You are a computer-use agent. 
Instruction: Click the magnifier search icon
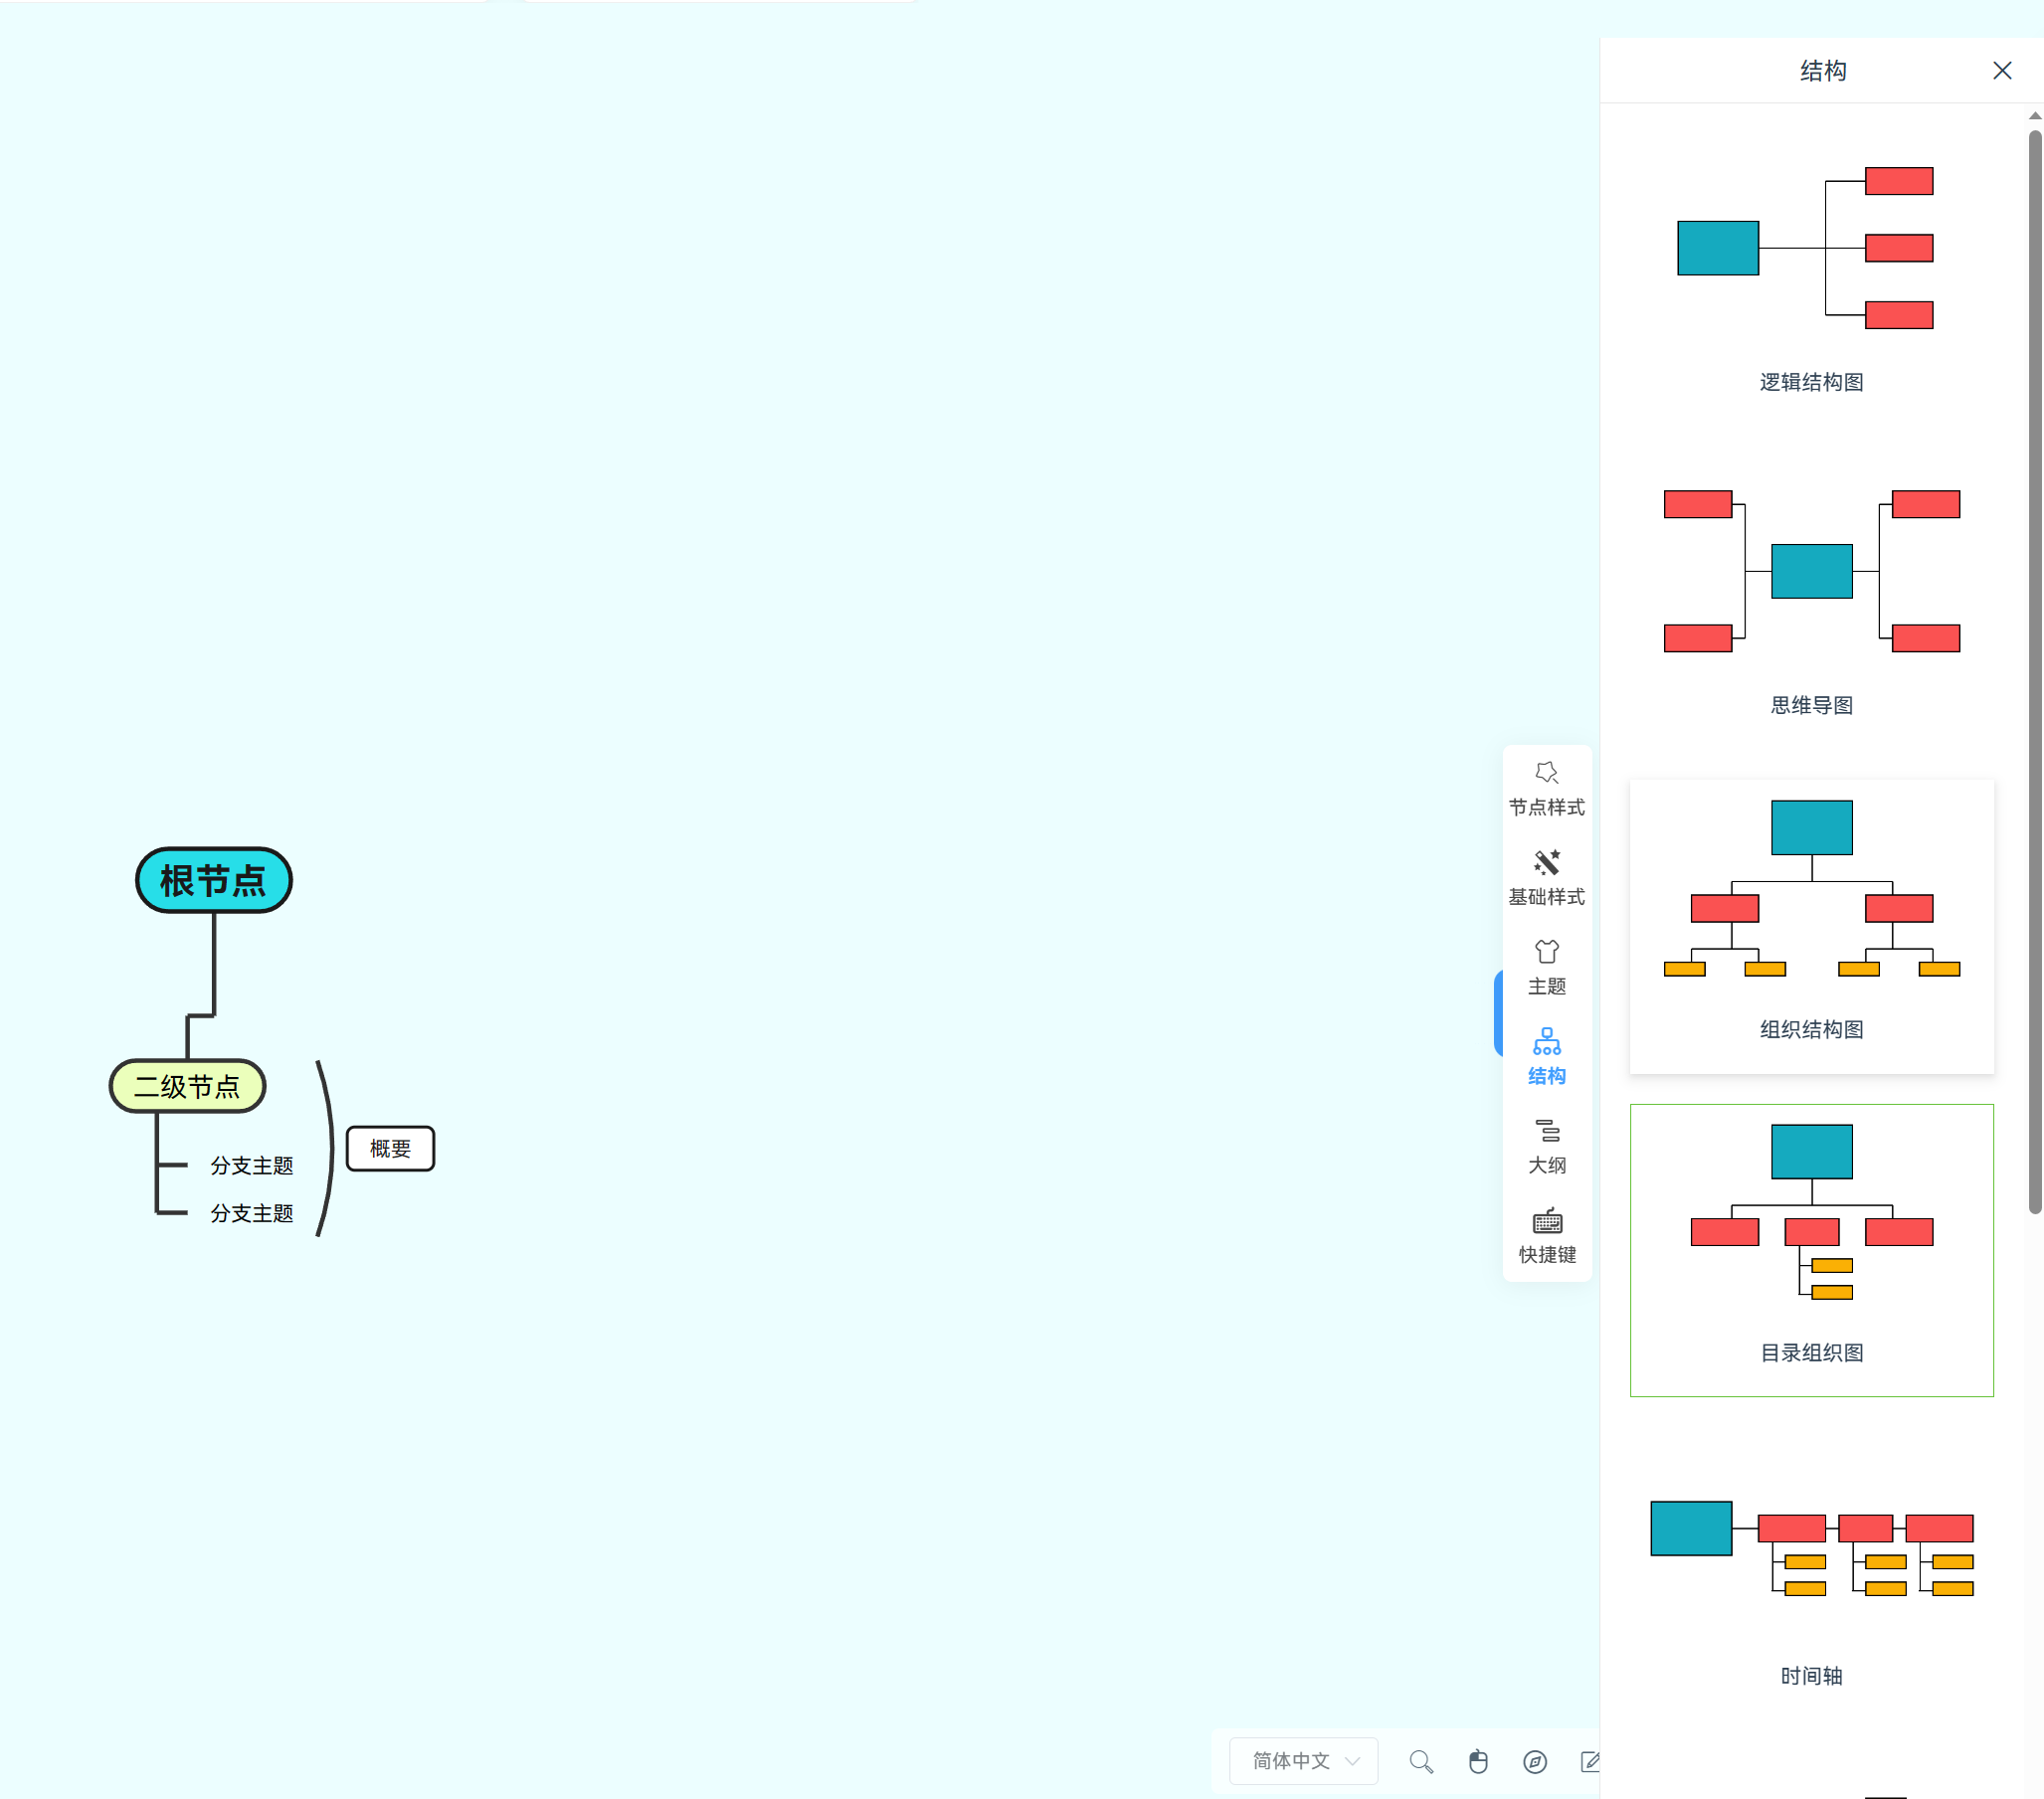[1420, 1761]
